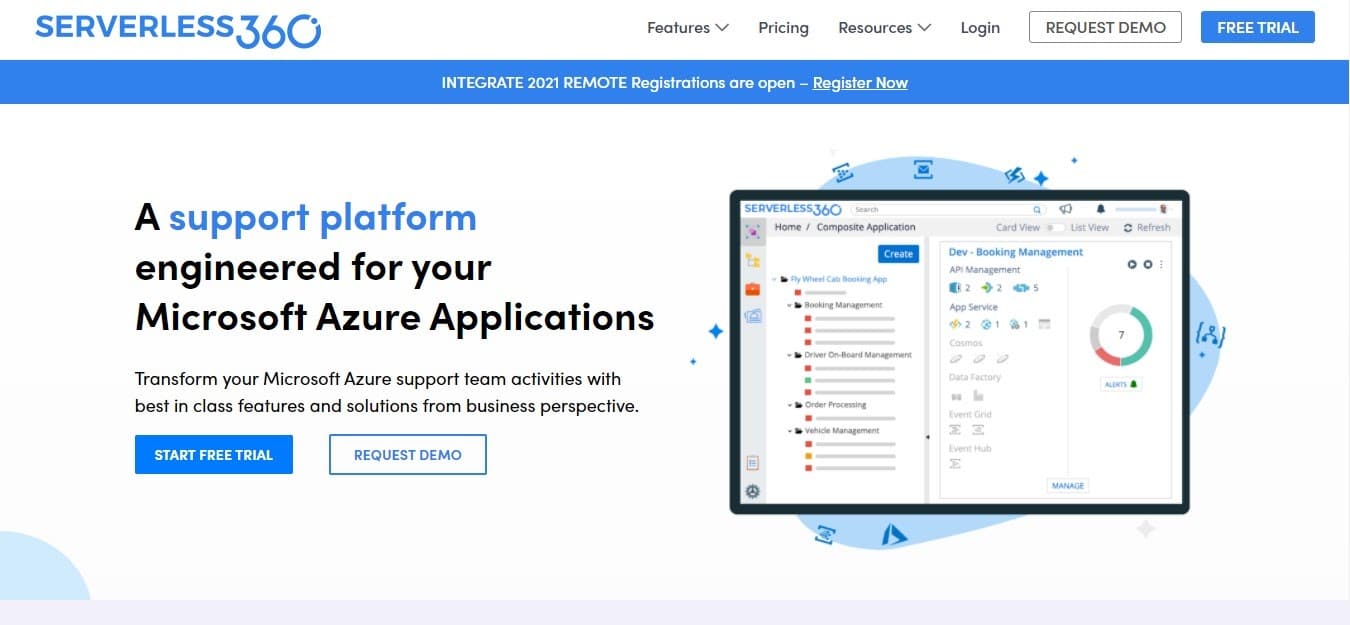1350x625 pixels.
Task: Open the three-dot menu on the card
Action: [1161, 264]
